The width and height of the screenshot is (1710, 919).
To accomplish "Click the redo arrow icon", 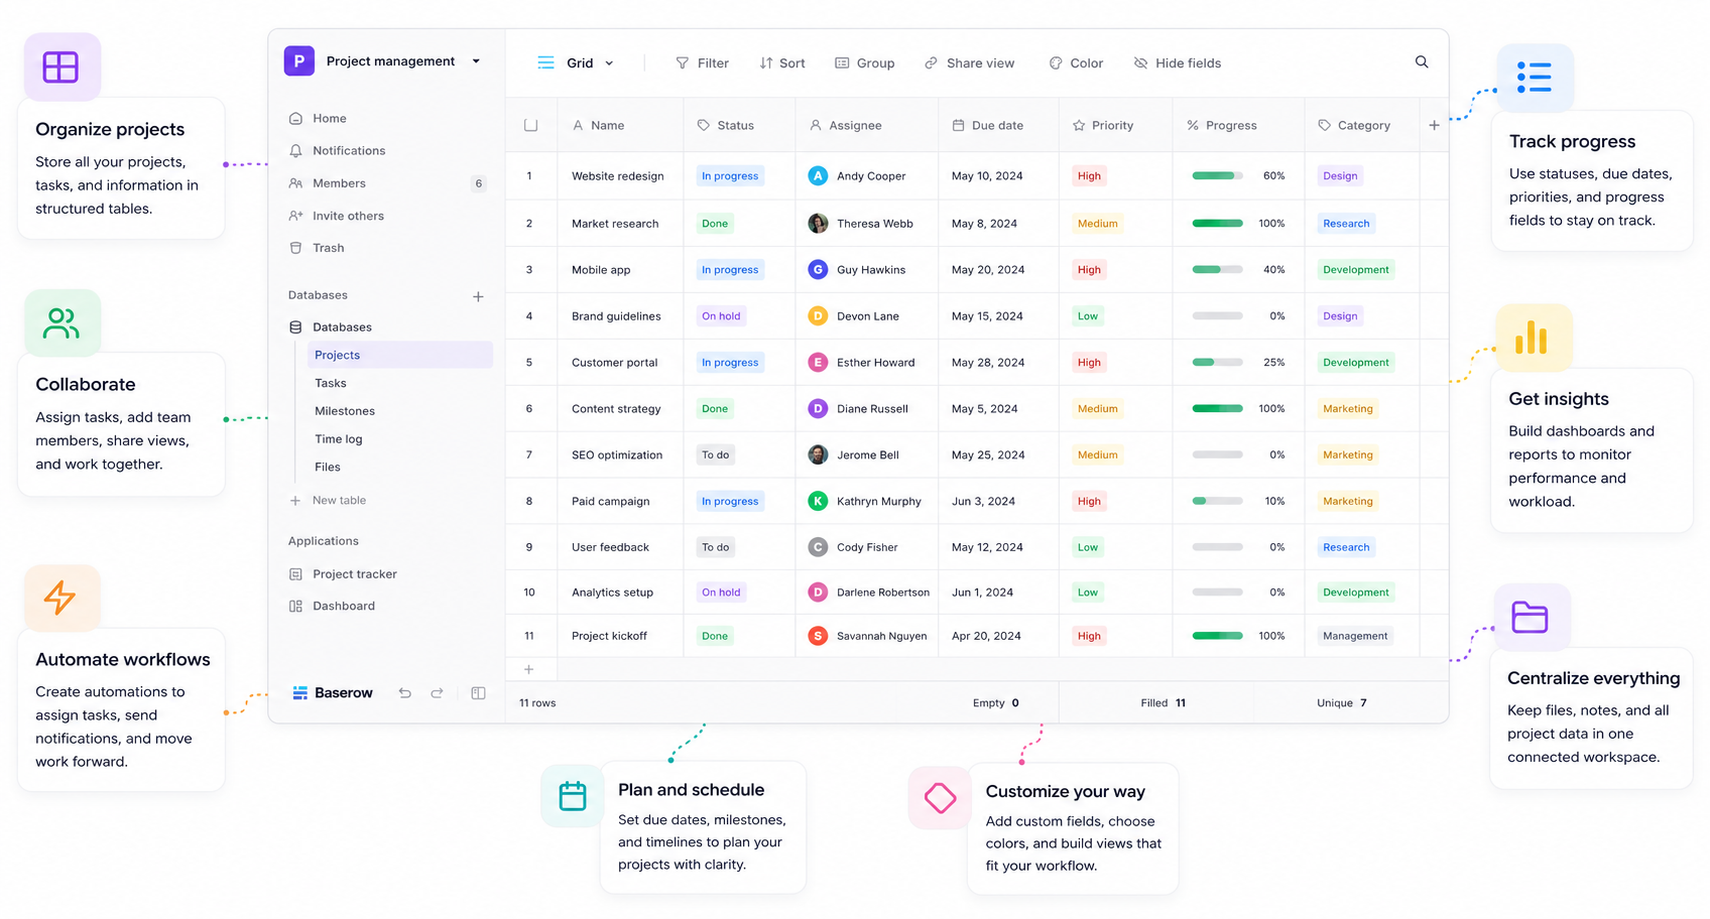I will [x=437, y=693].
